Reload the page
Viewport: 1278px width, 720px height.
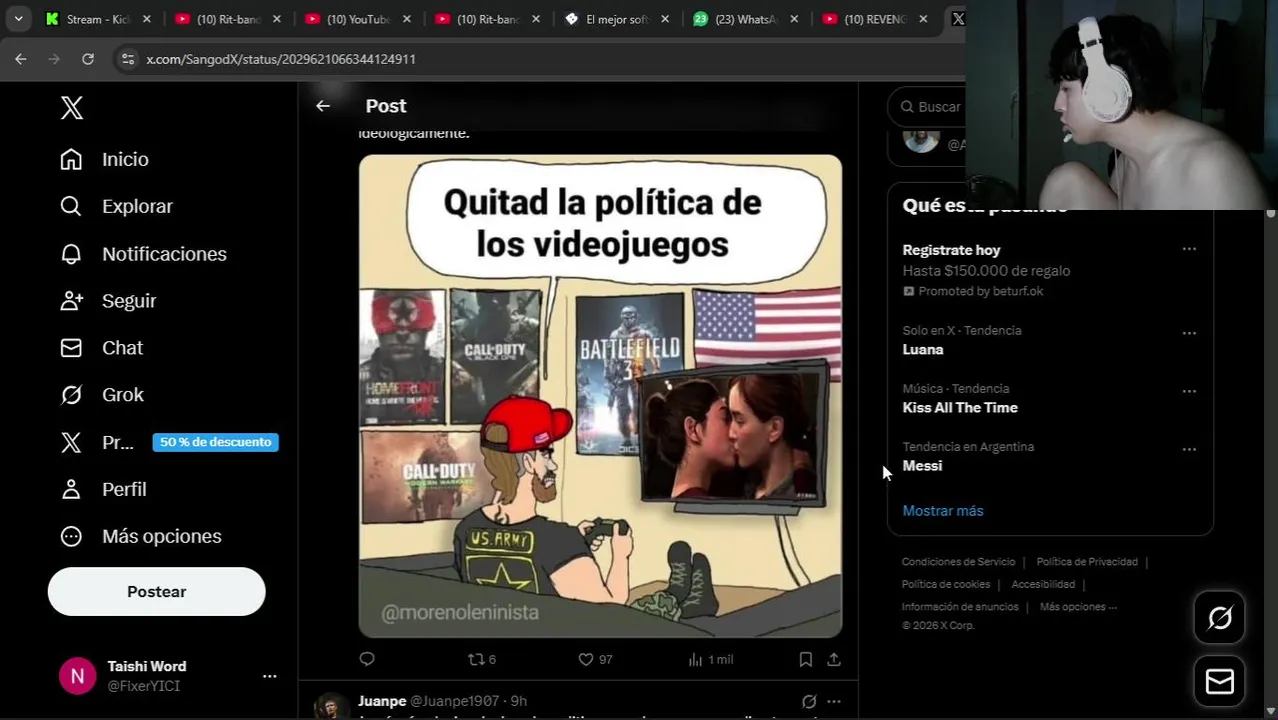point(88,59)
